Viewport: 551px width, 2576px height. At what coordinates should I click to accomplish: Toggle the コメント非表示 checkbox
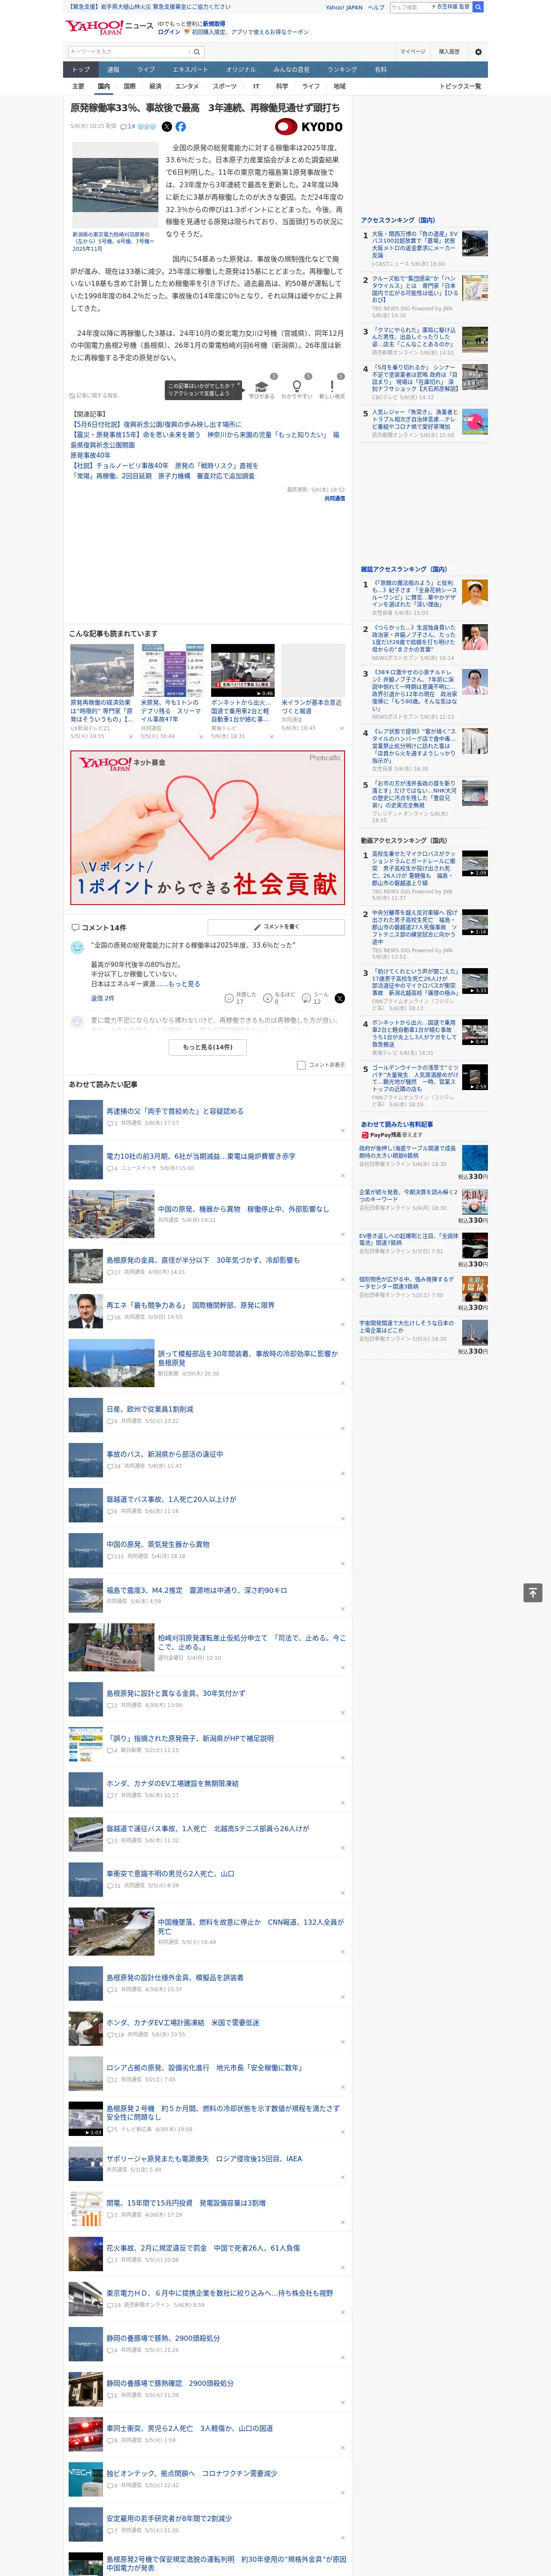(301, 1065)
